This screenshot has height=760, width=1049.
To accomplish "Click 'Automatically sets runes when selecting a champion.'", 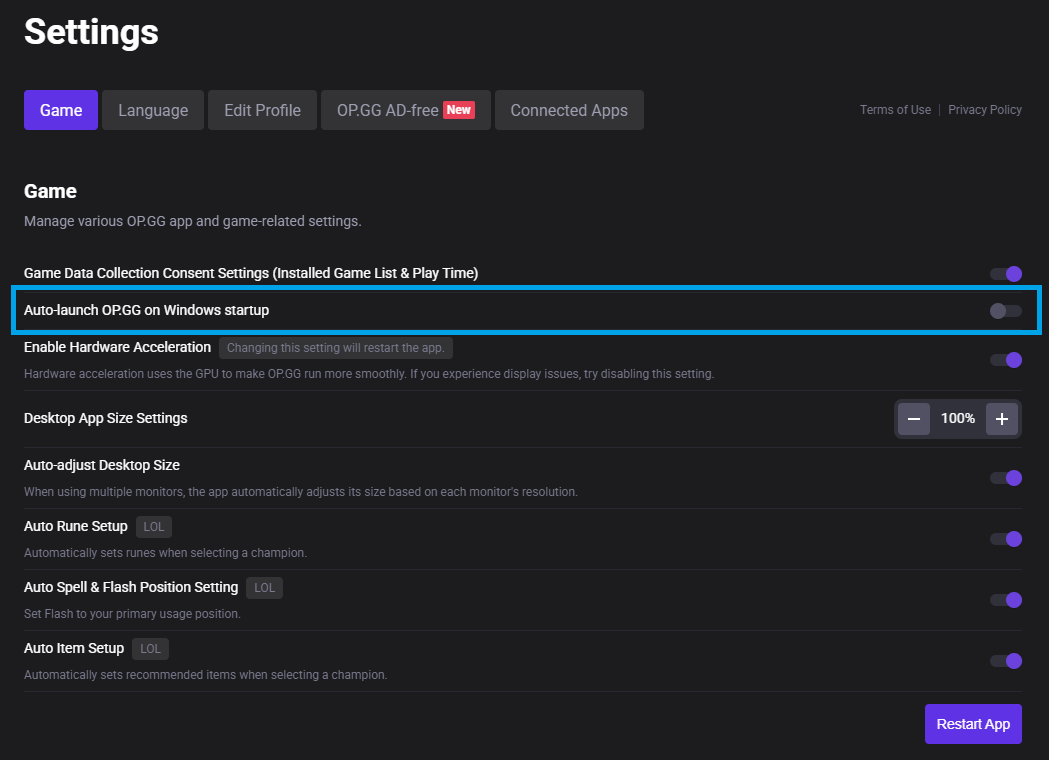I will [x=165, y=553].
